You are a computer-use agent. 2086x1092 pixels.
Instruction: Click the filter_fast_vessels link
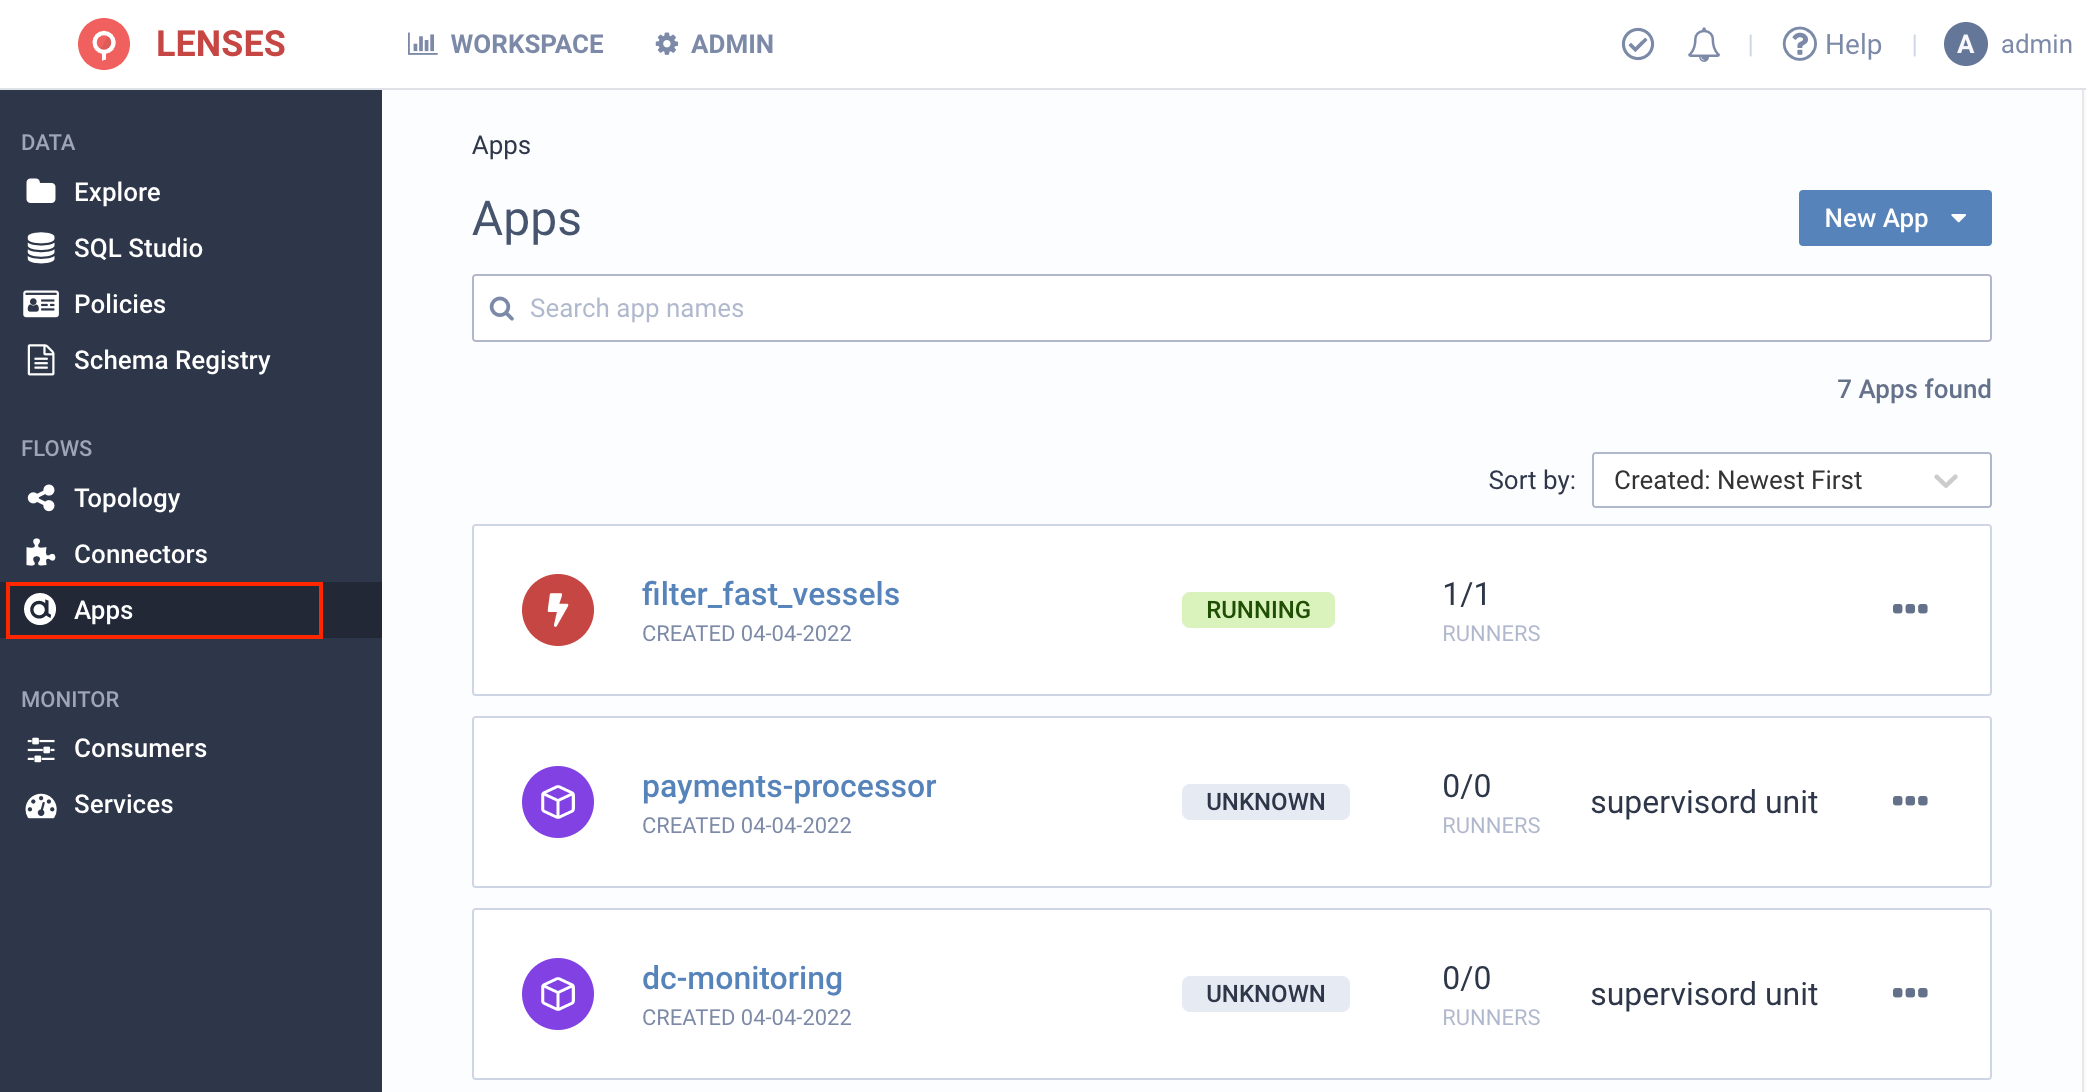point(770,596)
